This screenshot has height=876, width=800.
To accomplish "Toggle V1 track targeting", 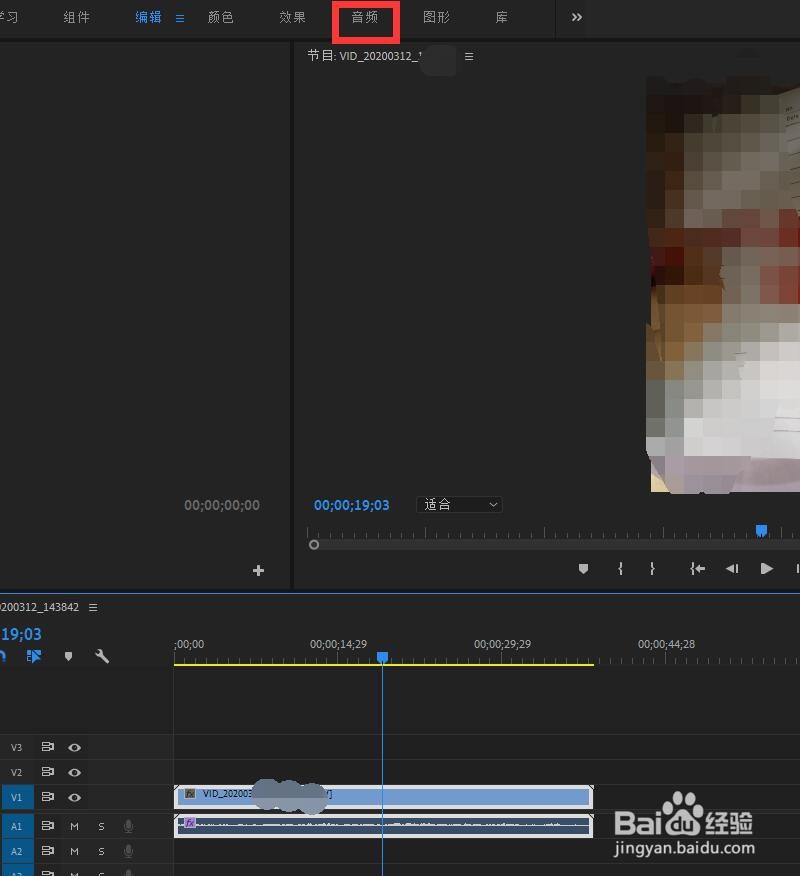I will click(17, 798).
